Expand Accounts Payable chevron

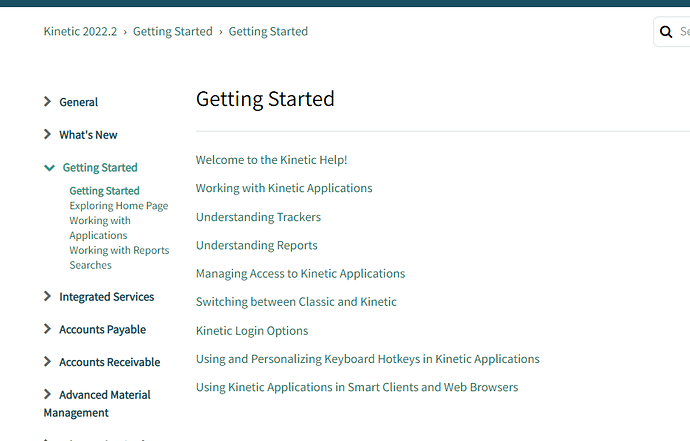pyautogui.click(x=48, y=329)
